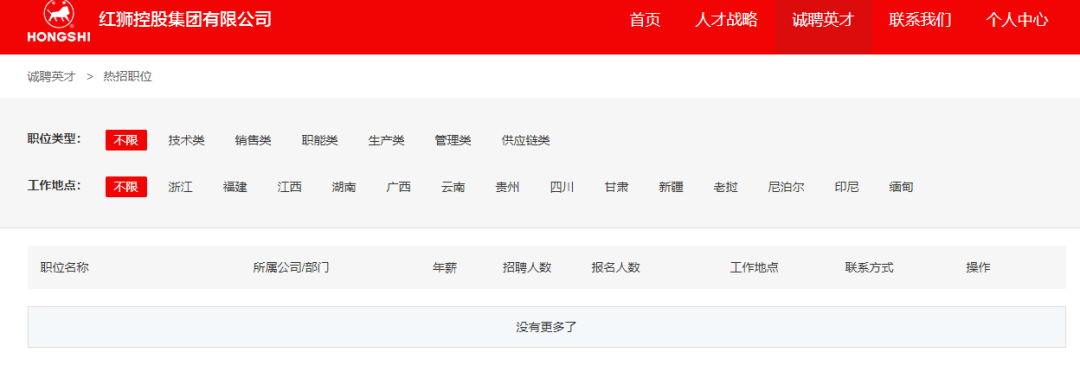This screenshot has width=1080, height=378.
Task: Filter work location by 浙江
Action: tap(180, 187)
